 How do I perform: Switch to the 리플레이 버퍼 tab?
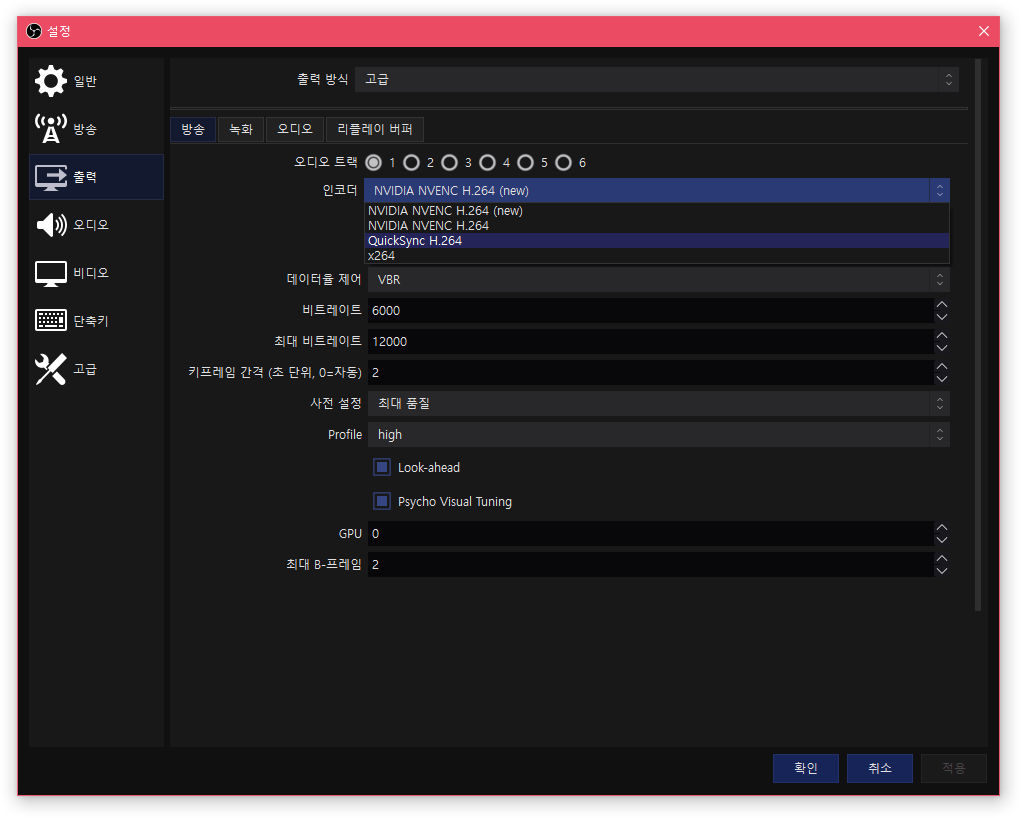(x=375, y=129)
